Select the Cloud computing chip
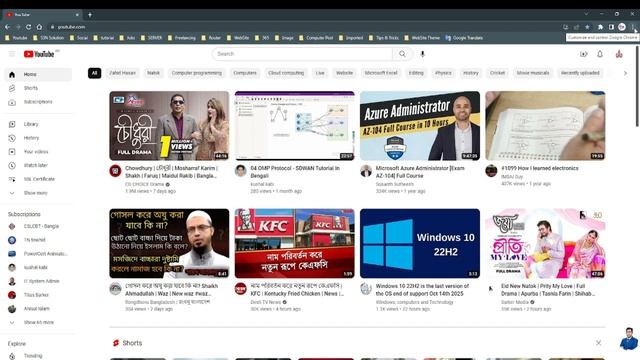Viewport: 640px width, 360px height. [286, 73]
